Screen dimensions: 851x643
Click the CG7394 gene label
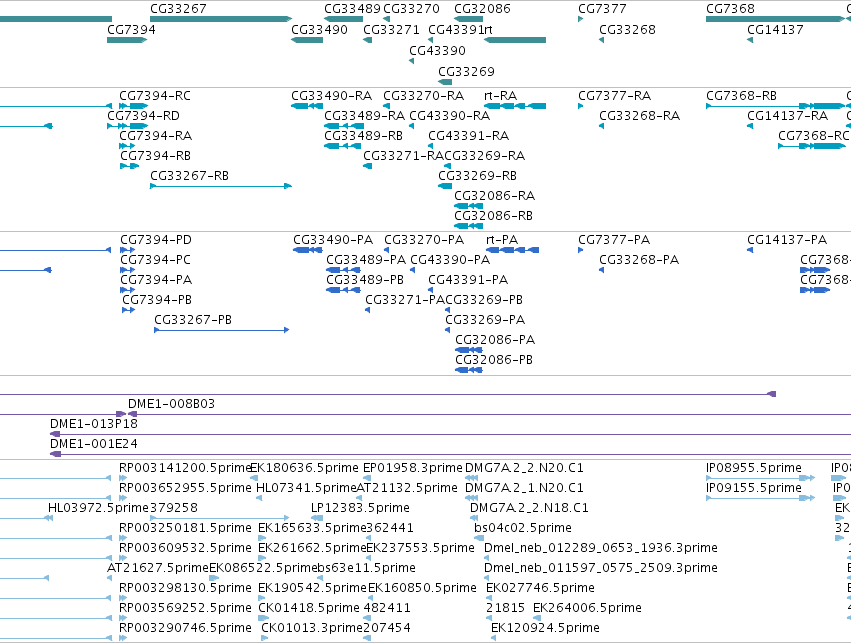[x=131, y=30]
